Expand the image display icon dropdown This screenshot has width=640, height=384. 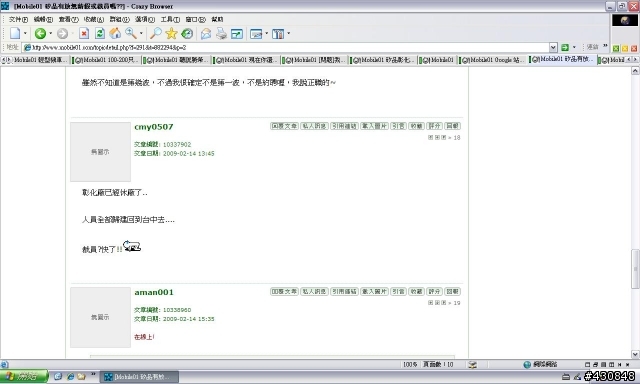(267, 33)
